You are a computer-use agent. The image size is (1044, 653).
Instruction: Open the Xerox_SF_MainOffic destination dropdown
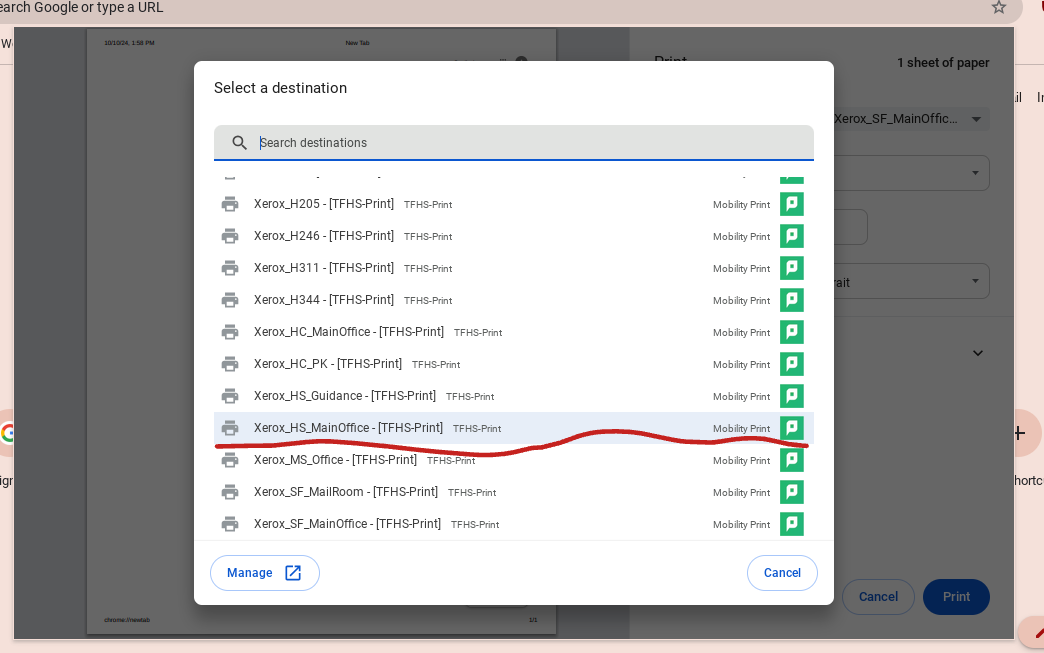(x=911, y=119)
